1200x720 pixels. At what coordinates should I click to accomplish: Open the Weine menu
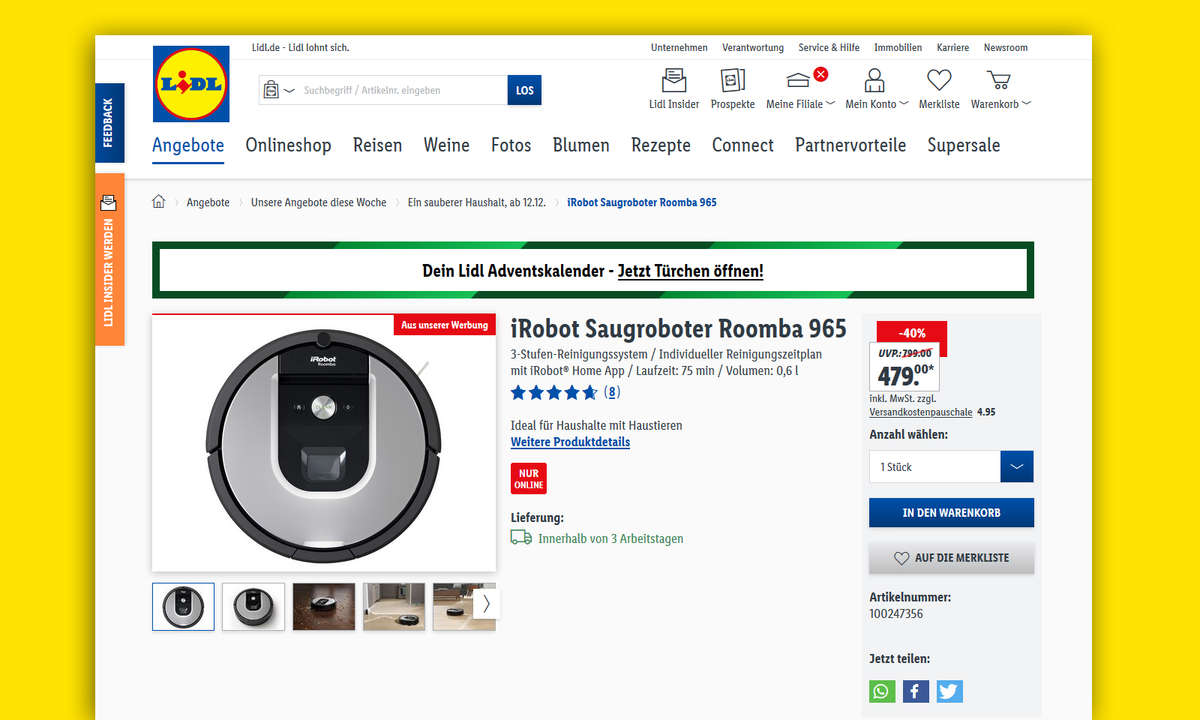point(446,145)
